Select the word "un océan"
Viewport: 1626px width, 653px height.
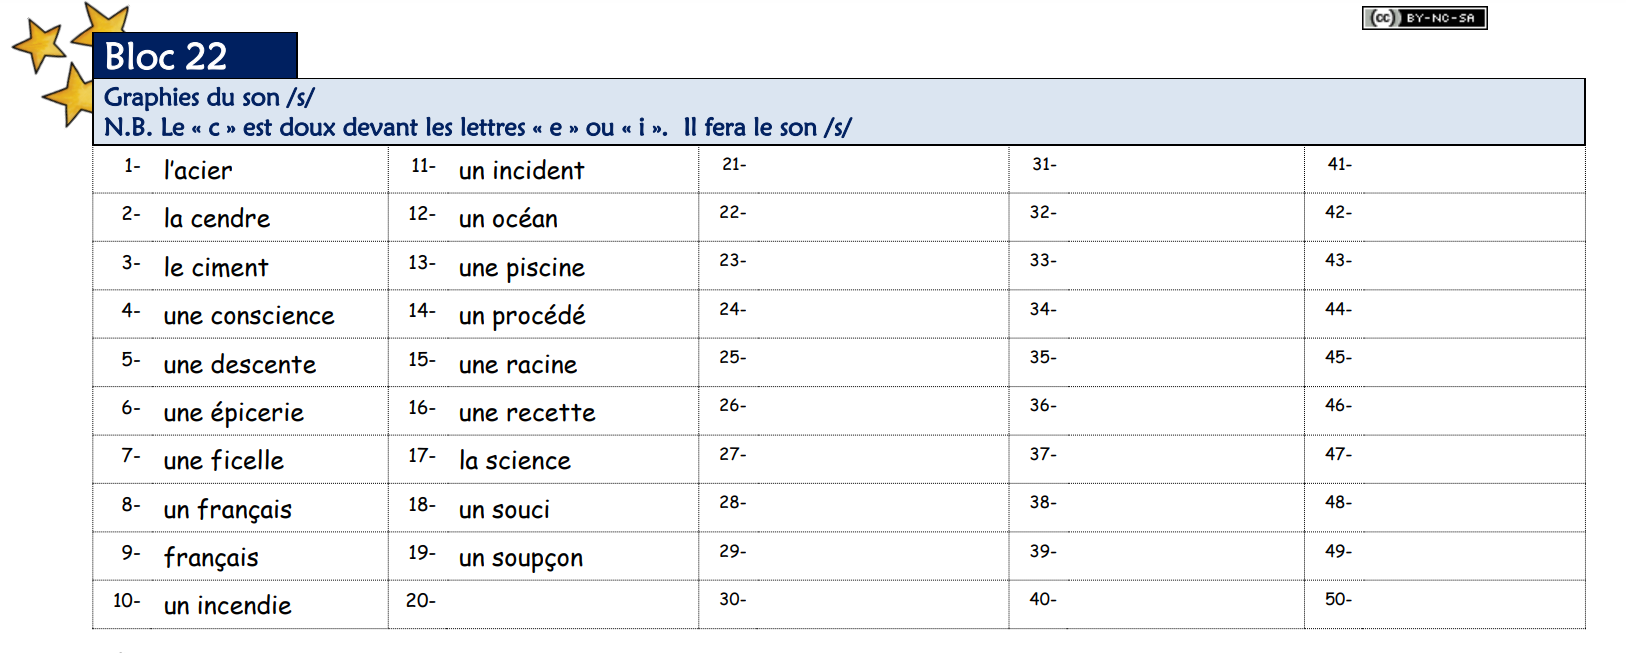click(508, 219)
